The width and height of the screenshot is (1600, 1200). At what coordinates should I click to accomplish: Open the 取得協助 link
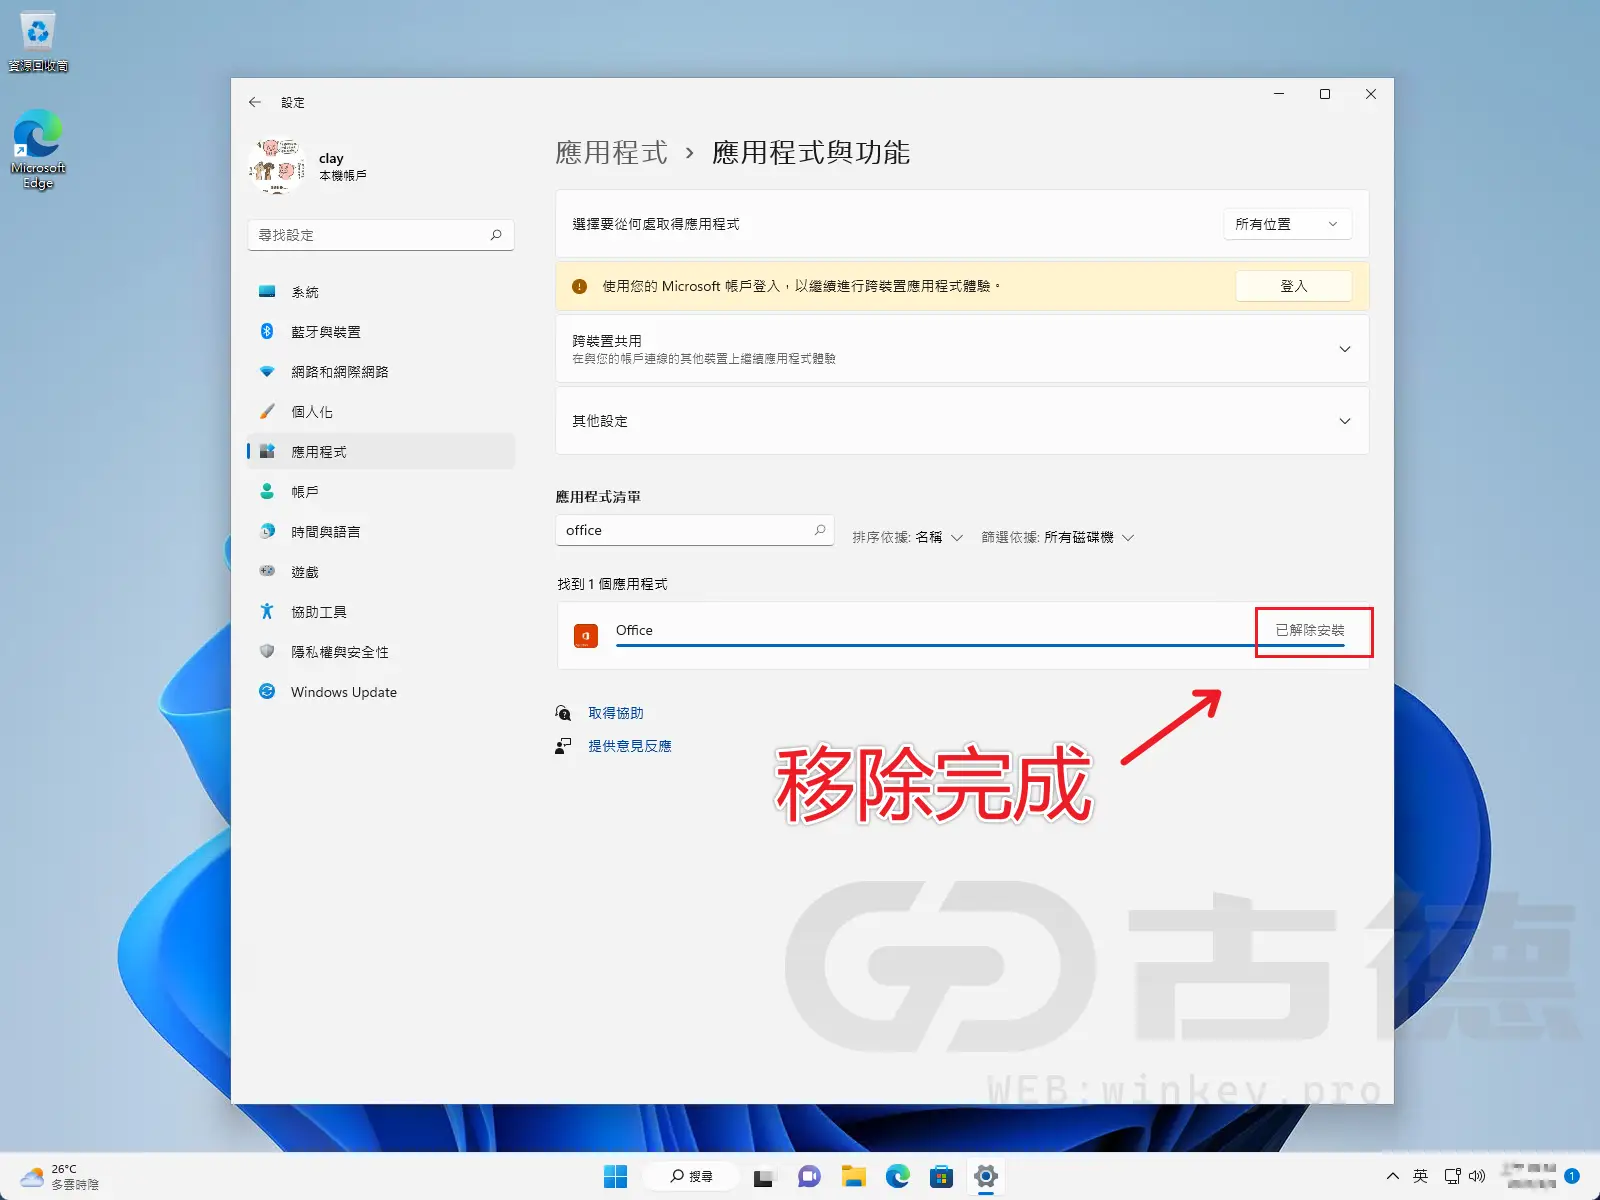pyautogui.click(x=617, y=713)
